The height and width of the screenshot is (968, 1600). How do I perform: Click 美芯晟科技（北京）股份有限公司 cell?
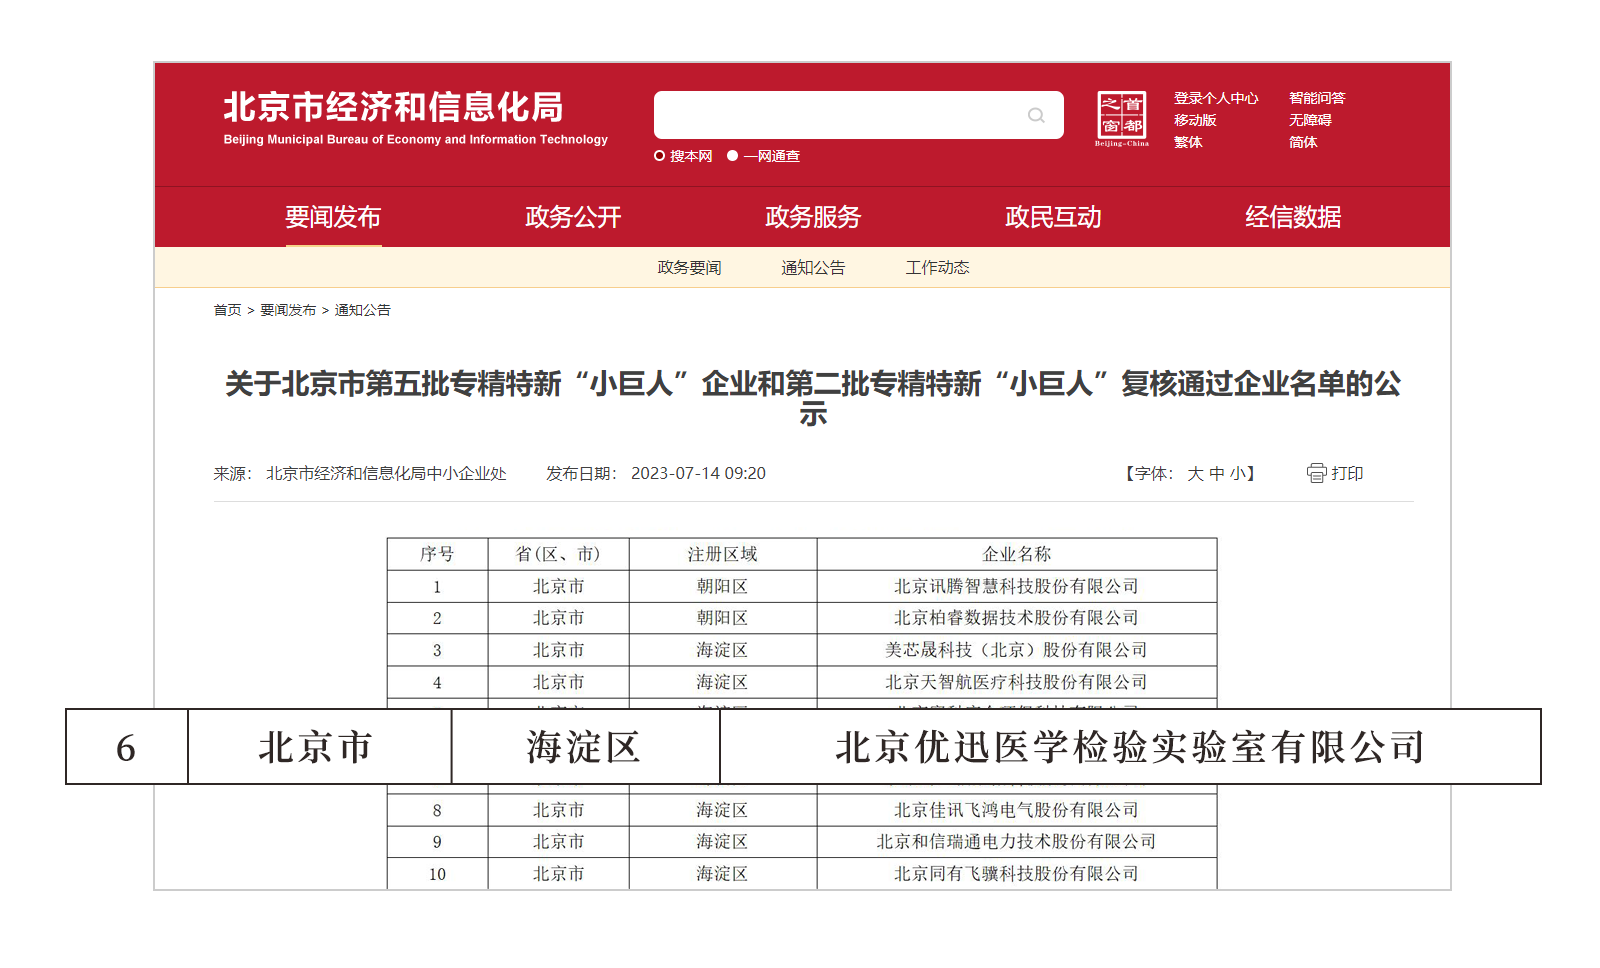pyautogui.click(x=1017, y=650)
